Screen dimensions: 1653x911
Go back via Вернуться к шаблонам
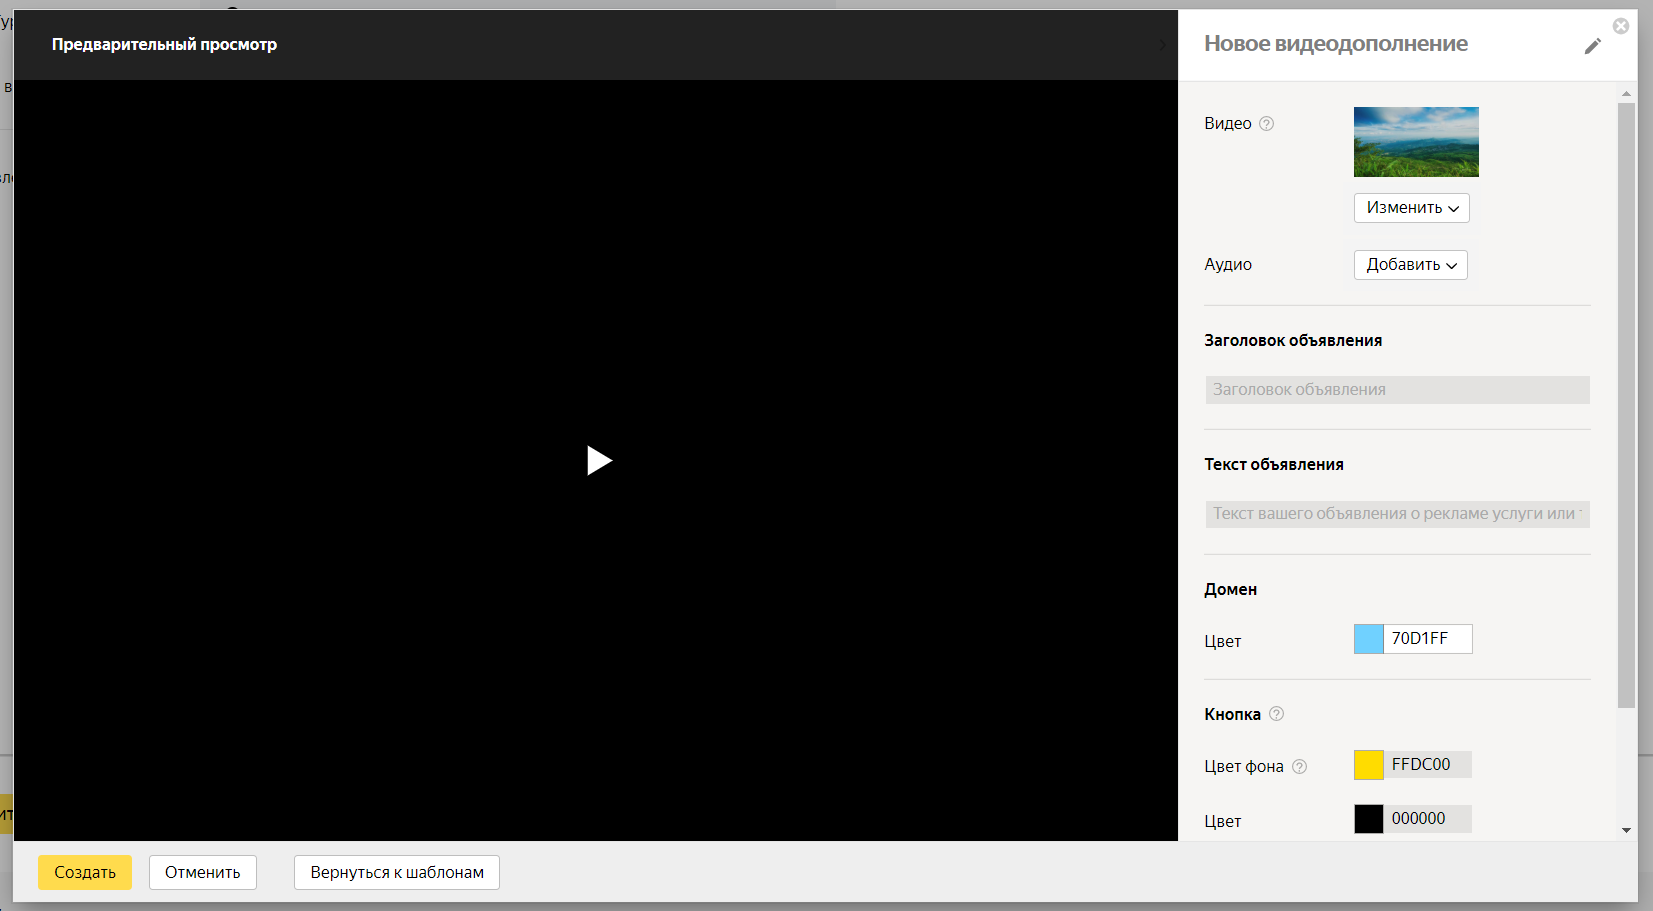[x=396, y=872]
